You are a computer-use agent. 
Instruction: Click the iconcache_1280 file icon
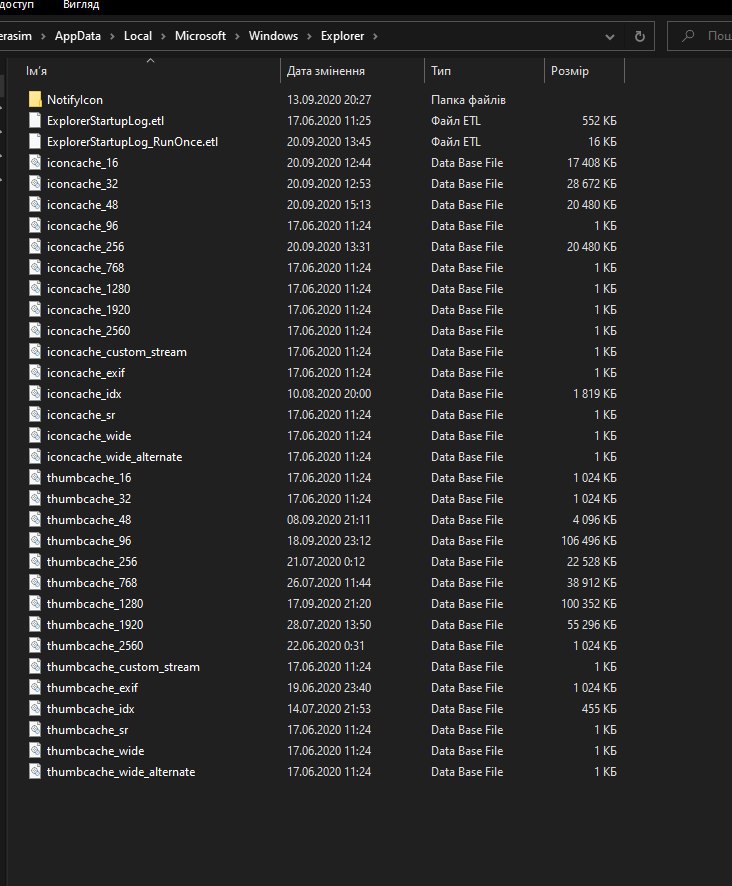pos(35,289)
